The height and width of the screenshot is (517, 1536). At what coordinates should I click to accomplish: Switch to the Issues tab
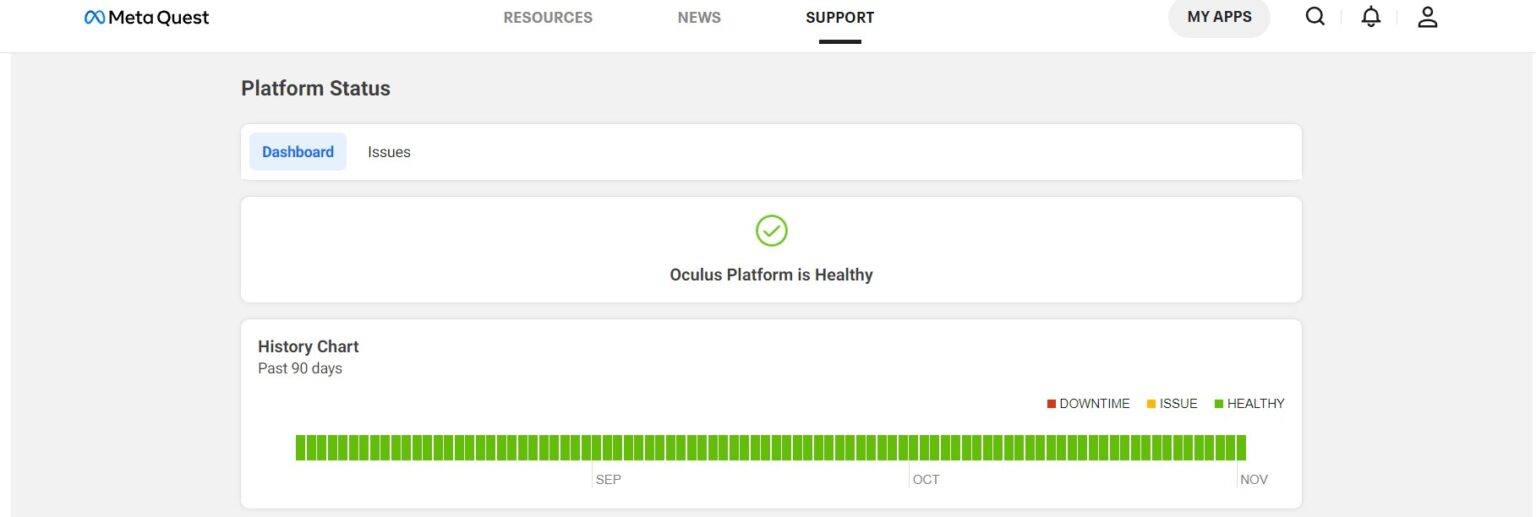389,152
